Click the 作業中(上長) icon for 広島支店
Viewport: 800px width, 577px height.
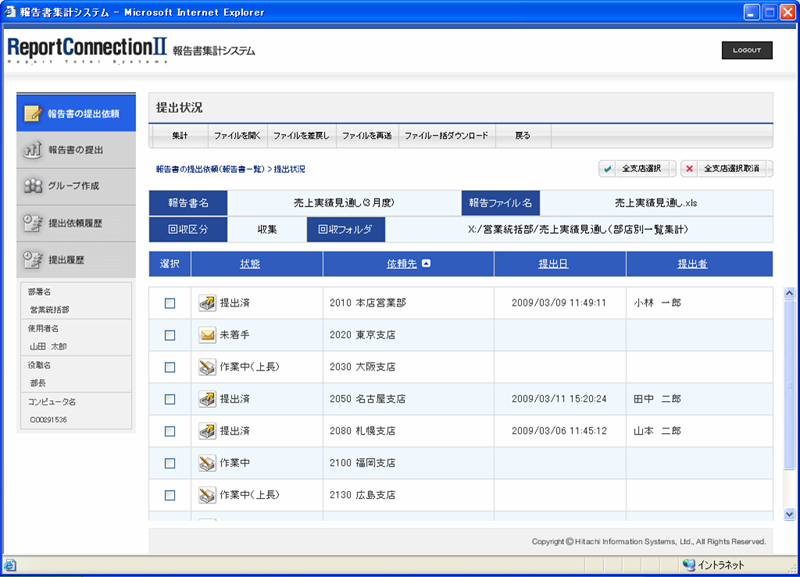pos(207,495)
